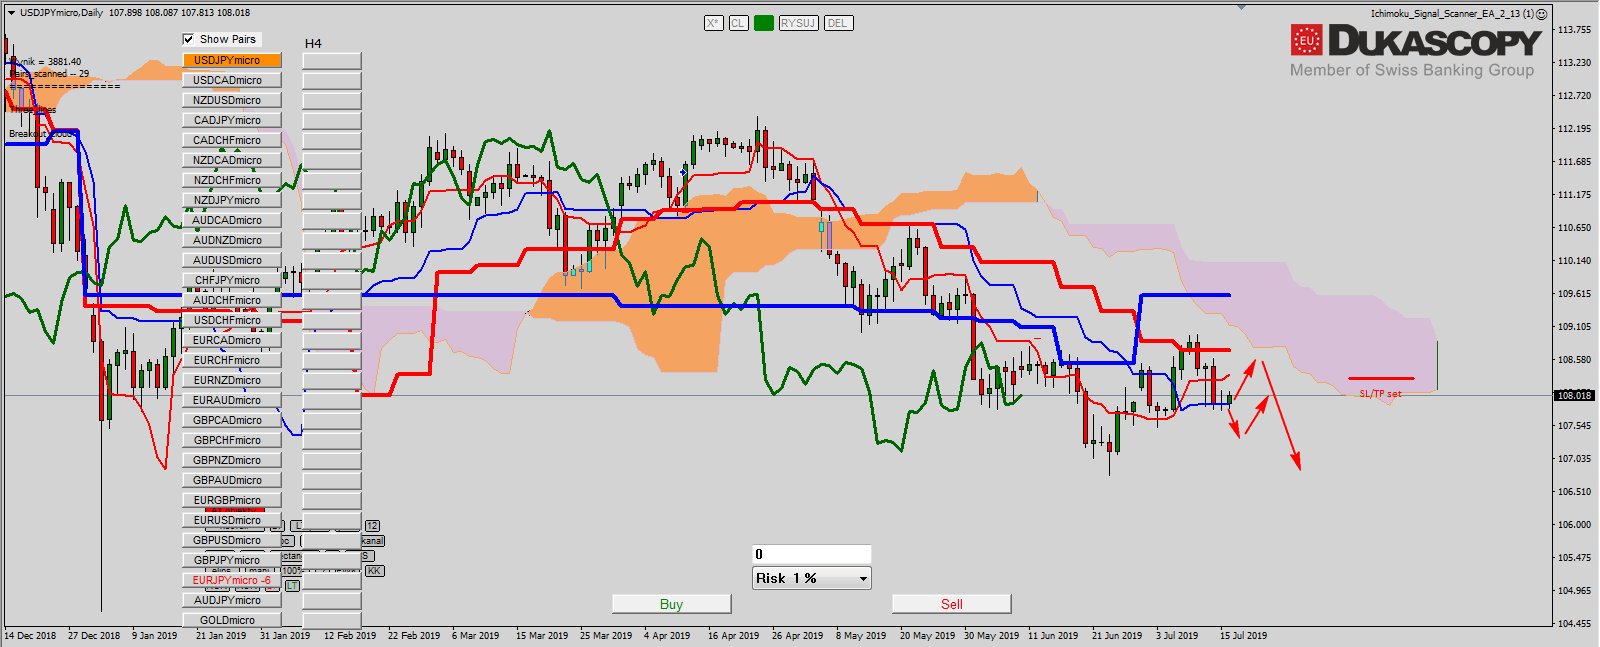Click the Expert Advisor smiley face icon
The height and width of the screenshot is (647, 1600).
pyautogui.click(x=1542, y=14)
